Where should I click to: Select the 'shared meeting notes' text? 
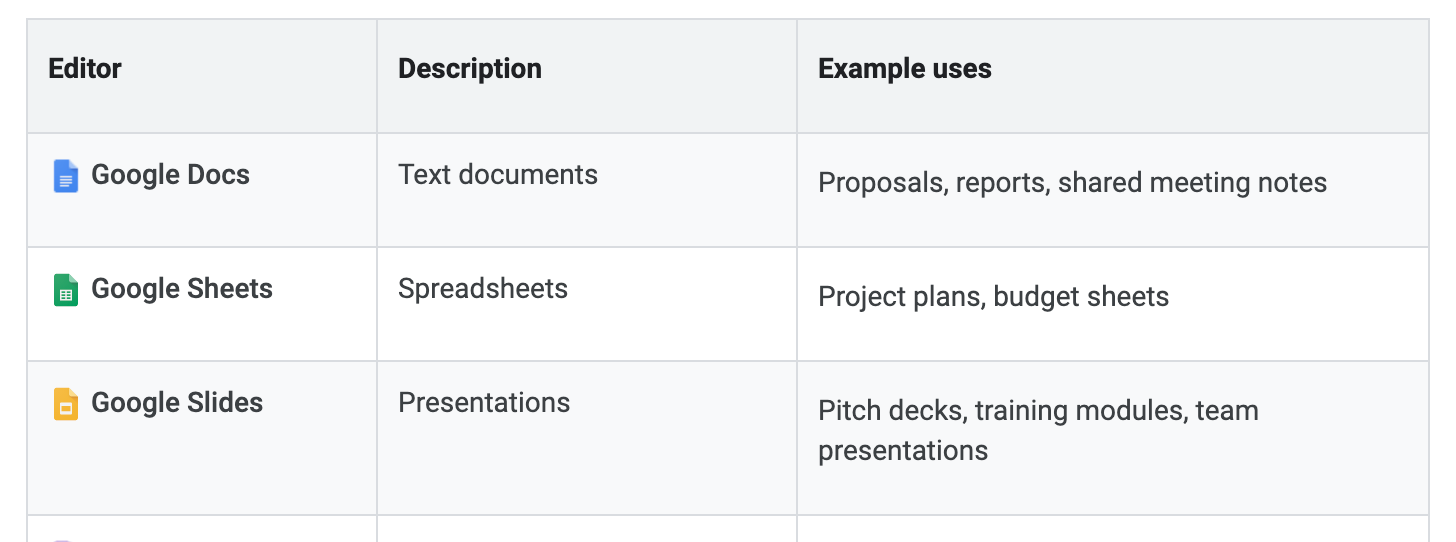(x=1192, y=183)
